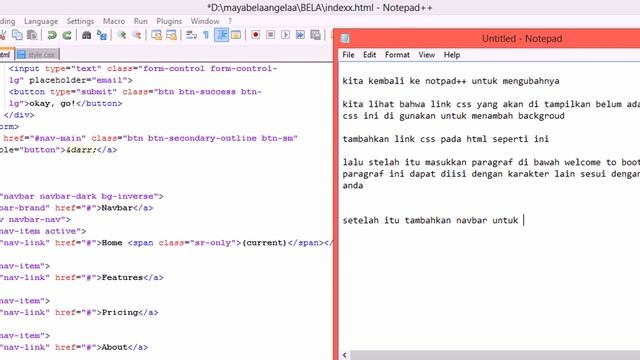640x360 pixels.
Task: Click line 'tambahkan link css pada html seperti ini'
Action: tap(446, 139)
